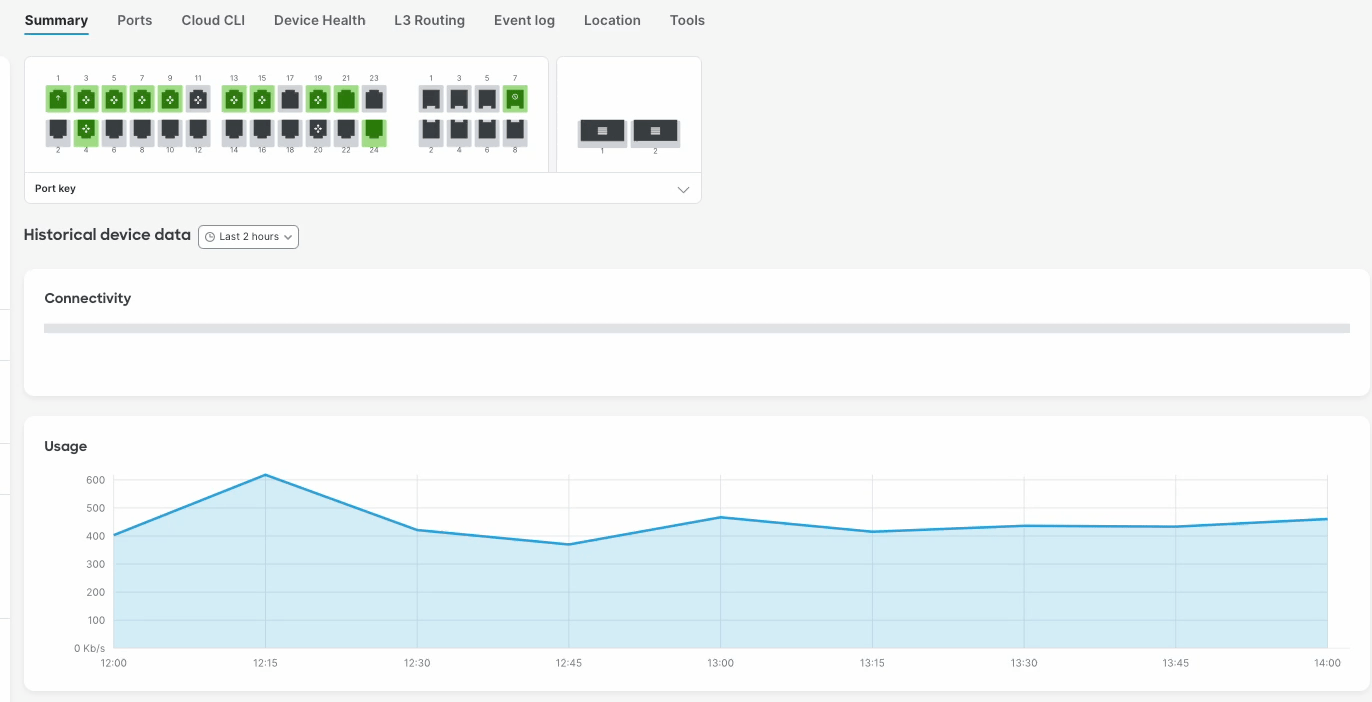1372x702 pixels.
Task: Click Ethernet port 20 in bottom row
Action: [x=318, y=129]
